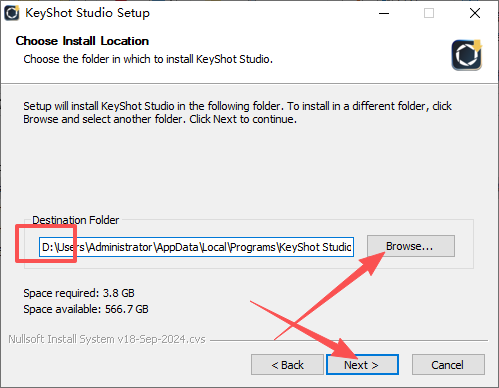The width and height of the screenshot is (499, 388).
Task: Click the setup instructions paragraph text
Action: pyautogui.click(x=237, y=113)
